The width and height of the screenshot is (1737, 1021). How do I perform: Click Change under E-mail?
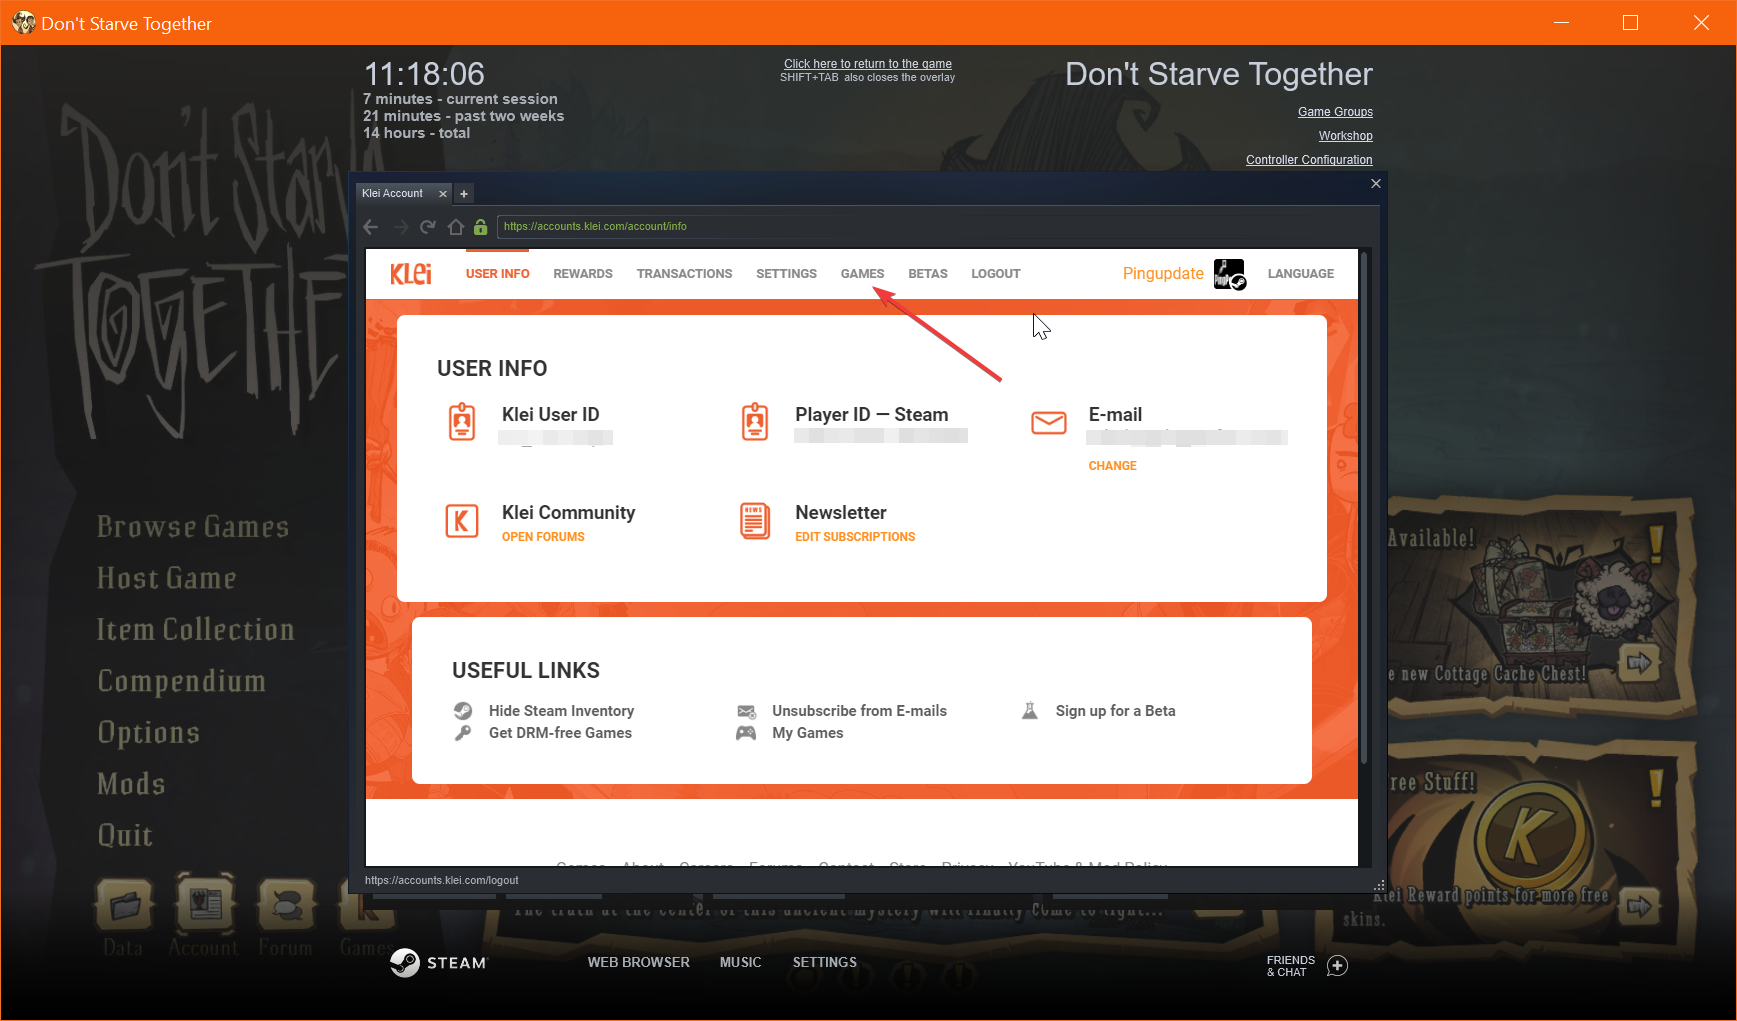(x=1112, y=466)
